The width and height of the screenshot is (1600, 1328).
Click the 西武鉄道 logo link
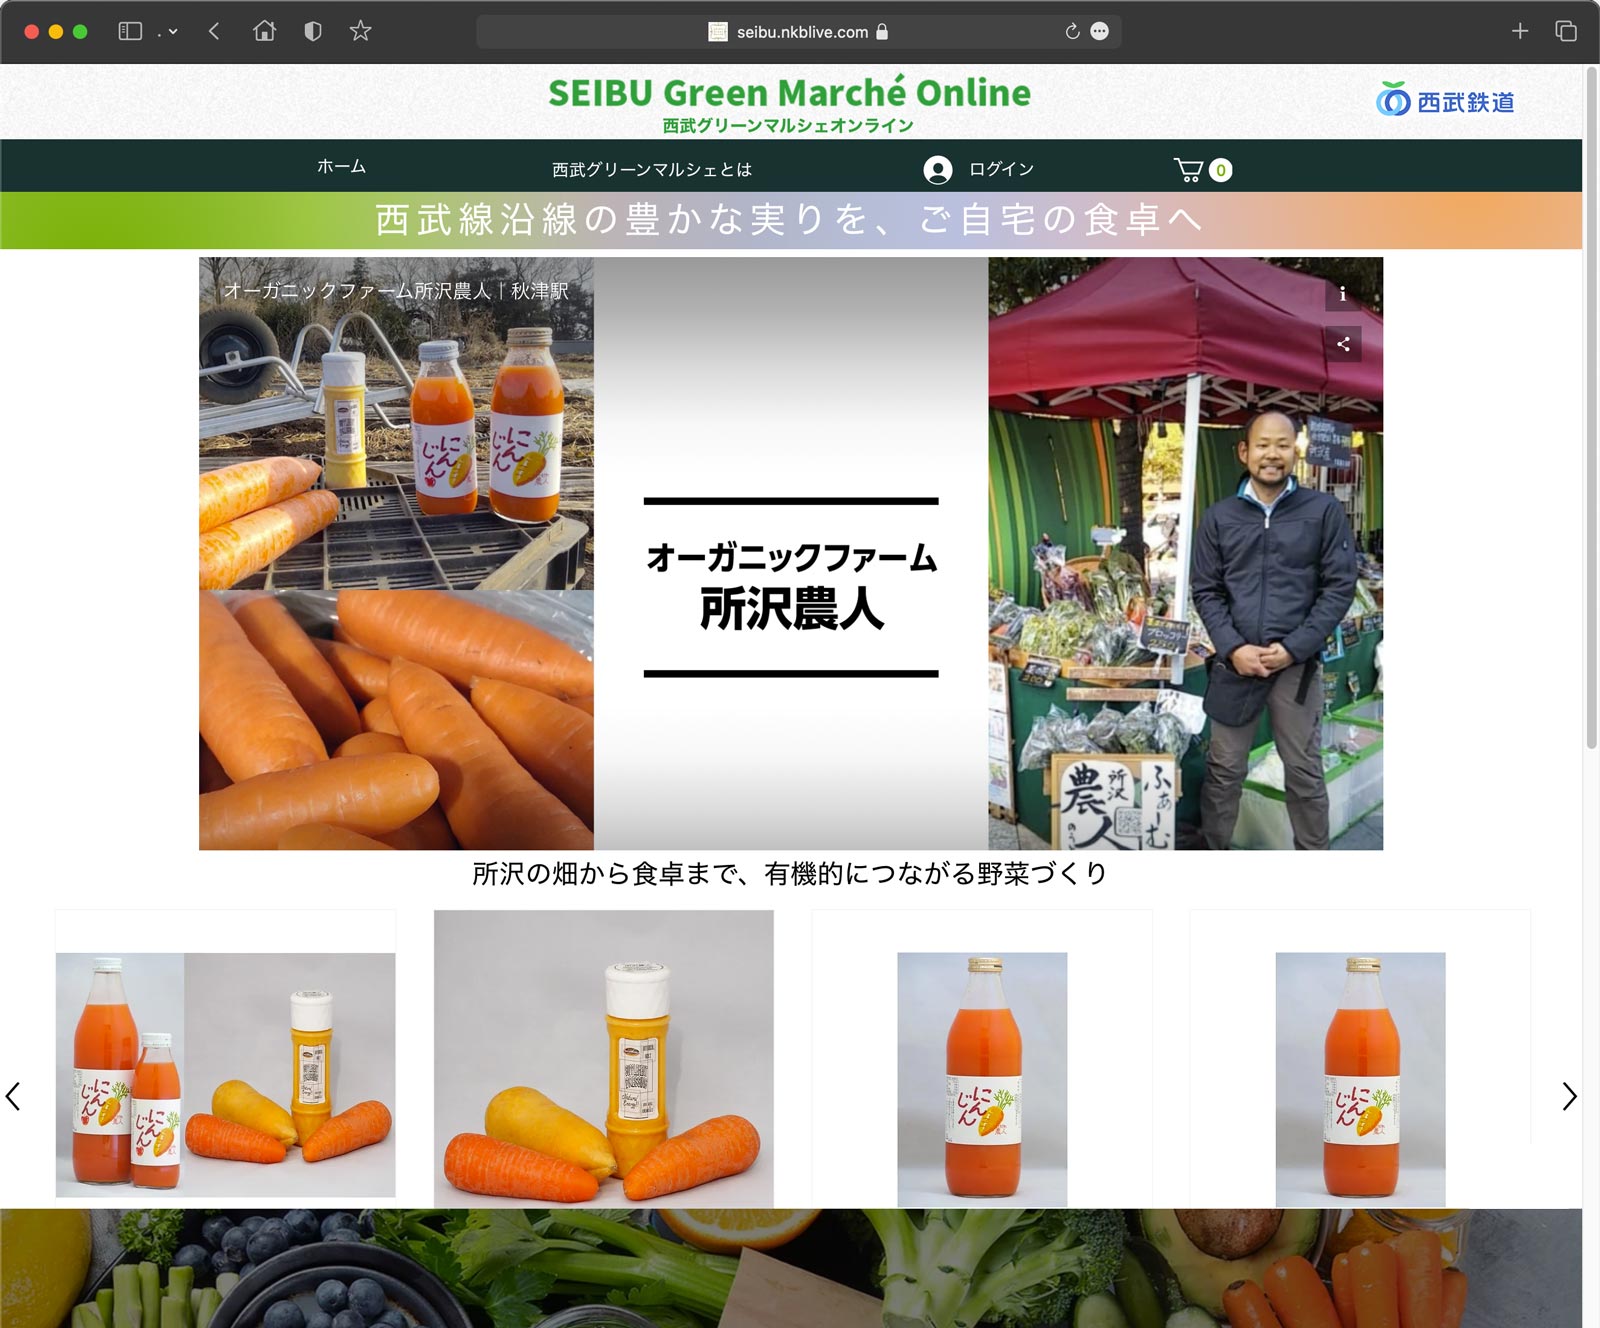click(x=1445, y=102)
